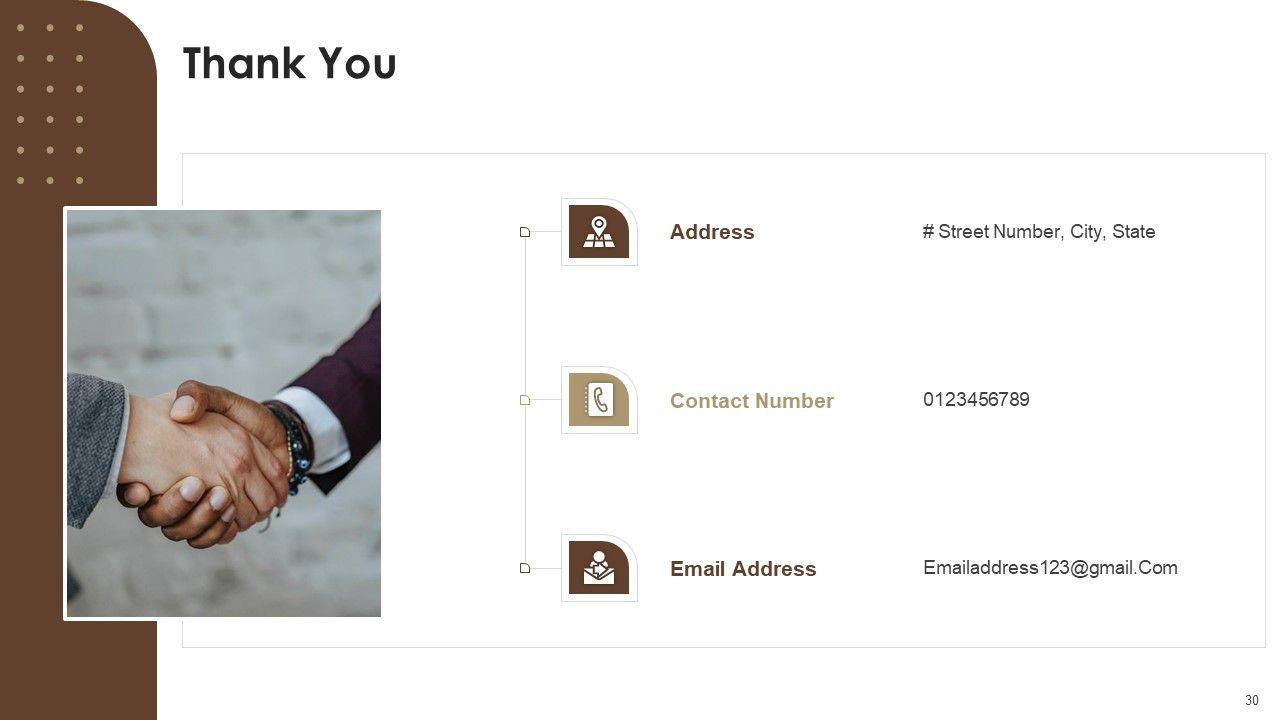1280x720 pixels.
Task: Click the Address map pin icon
Action: pos(599,232)
